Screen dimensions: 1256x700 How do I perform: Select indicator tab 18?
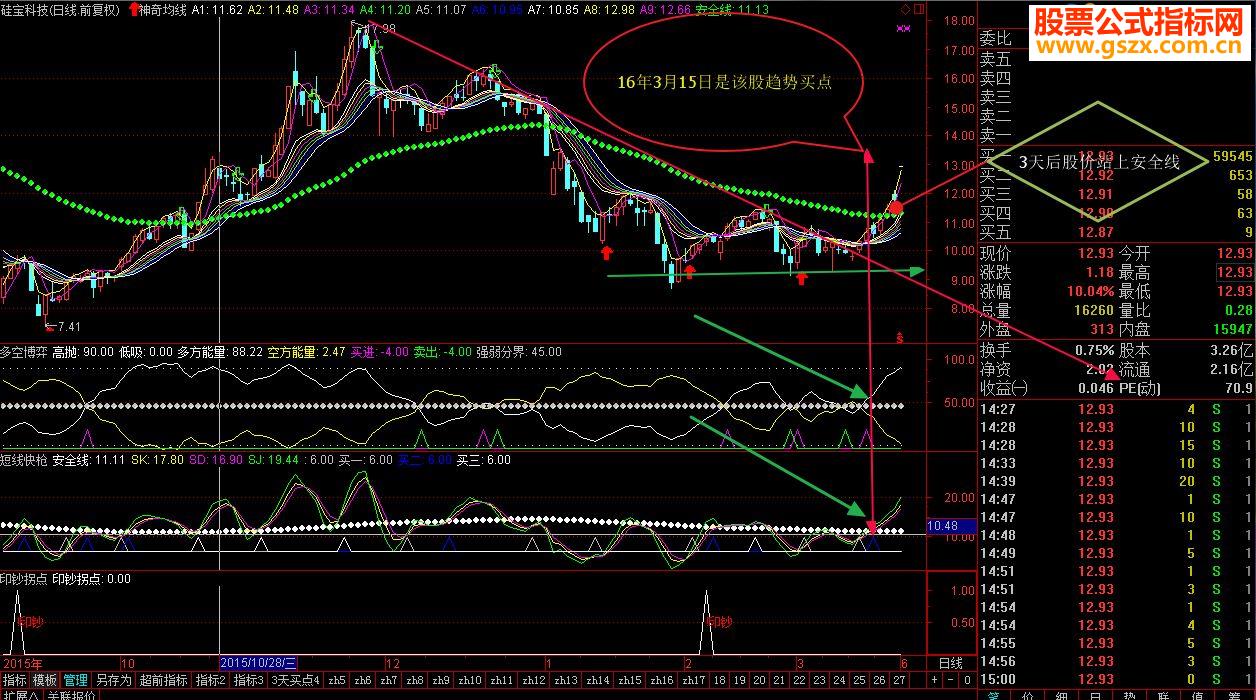tap(721, 680)
